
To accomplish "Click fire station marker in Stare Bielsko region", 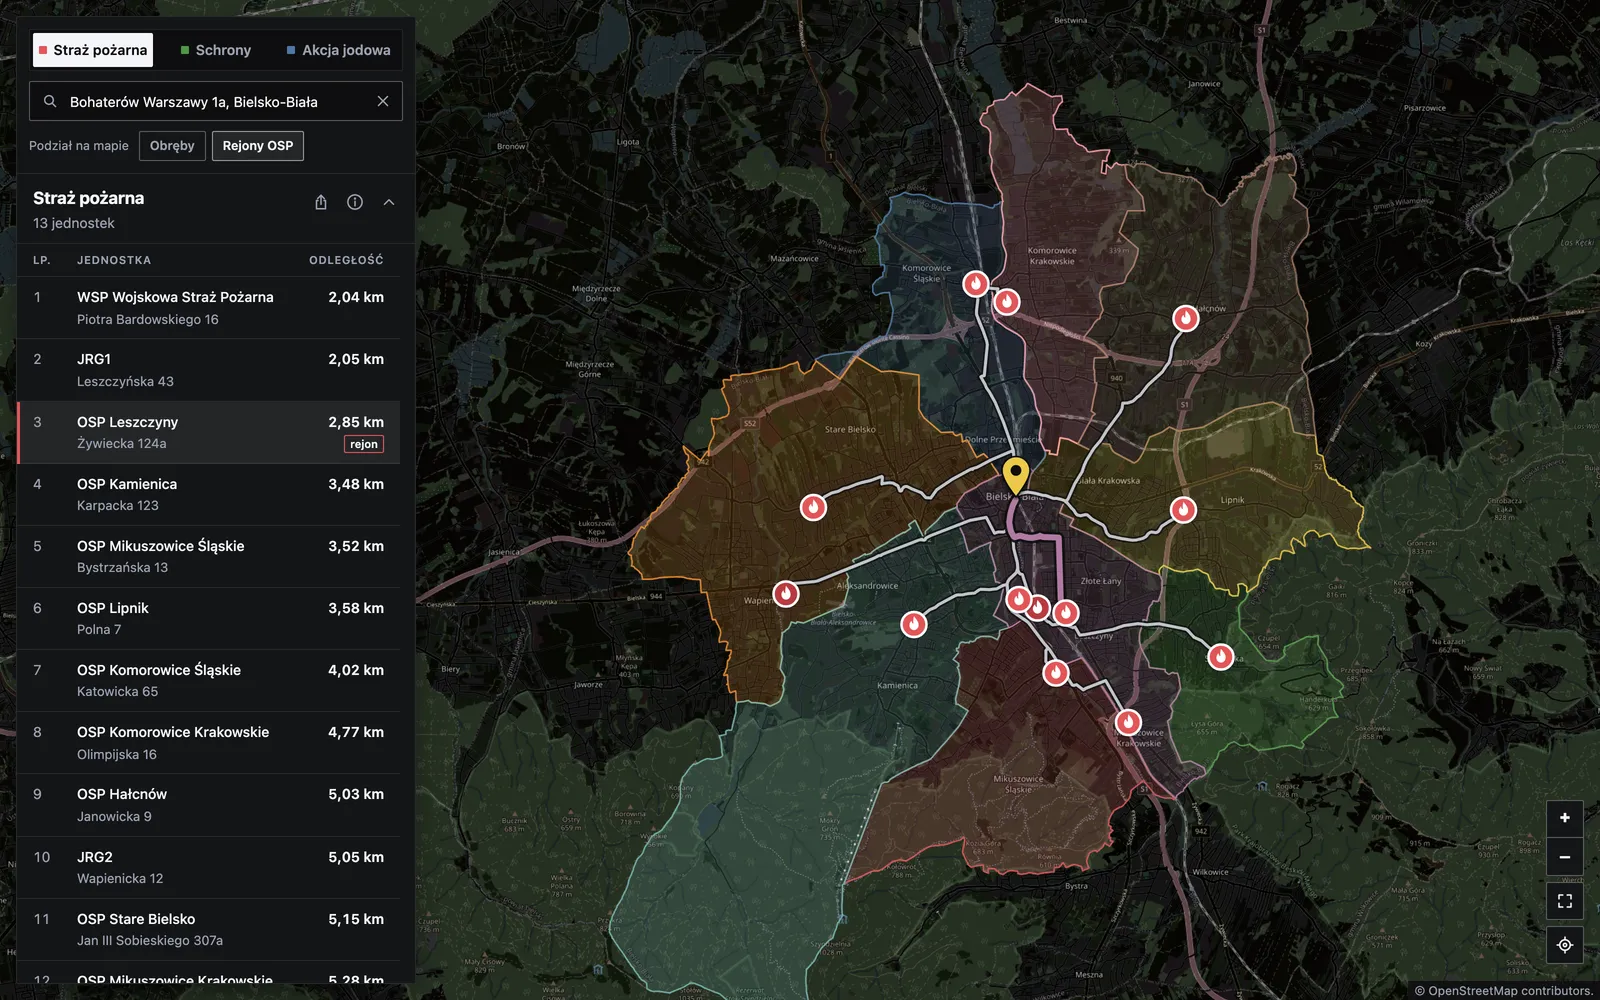I will (x=813, y=507).
